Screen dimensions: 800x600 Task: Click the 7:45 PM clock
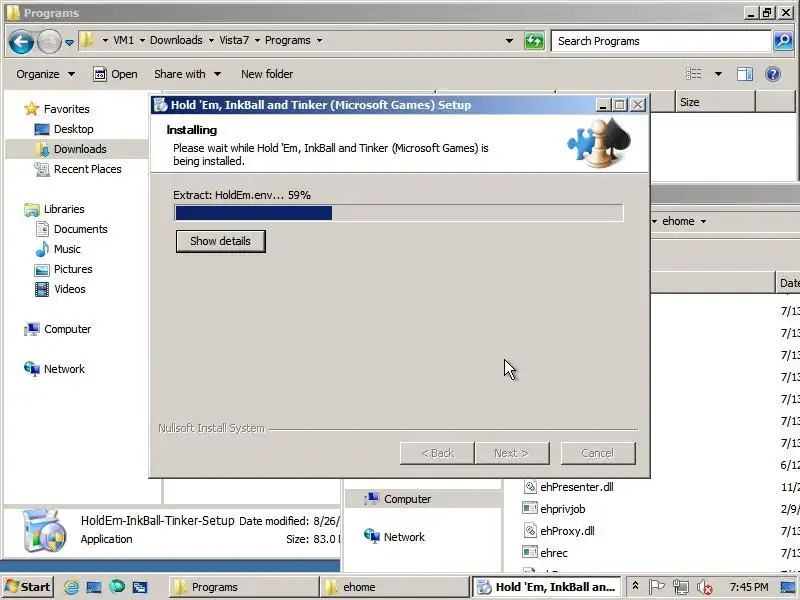click(x=749, y=587)
